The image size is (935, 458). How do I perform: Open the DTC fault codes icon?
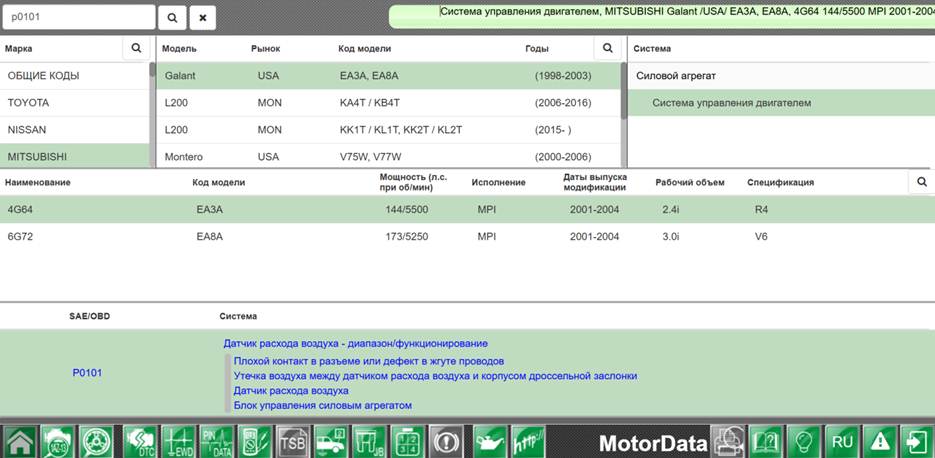click(140, 442)
